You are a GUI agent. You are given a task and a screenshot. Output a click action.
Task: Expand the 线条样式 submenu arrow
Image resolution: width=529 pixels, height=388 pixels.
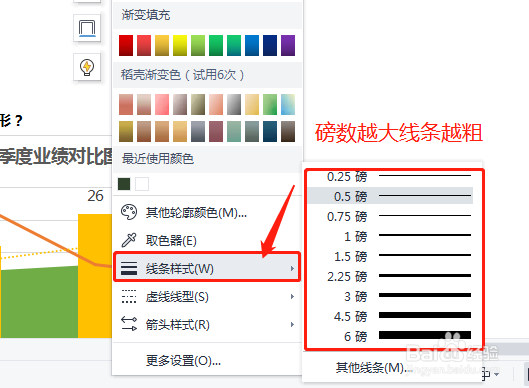click(x=292, y=269)
